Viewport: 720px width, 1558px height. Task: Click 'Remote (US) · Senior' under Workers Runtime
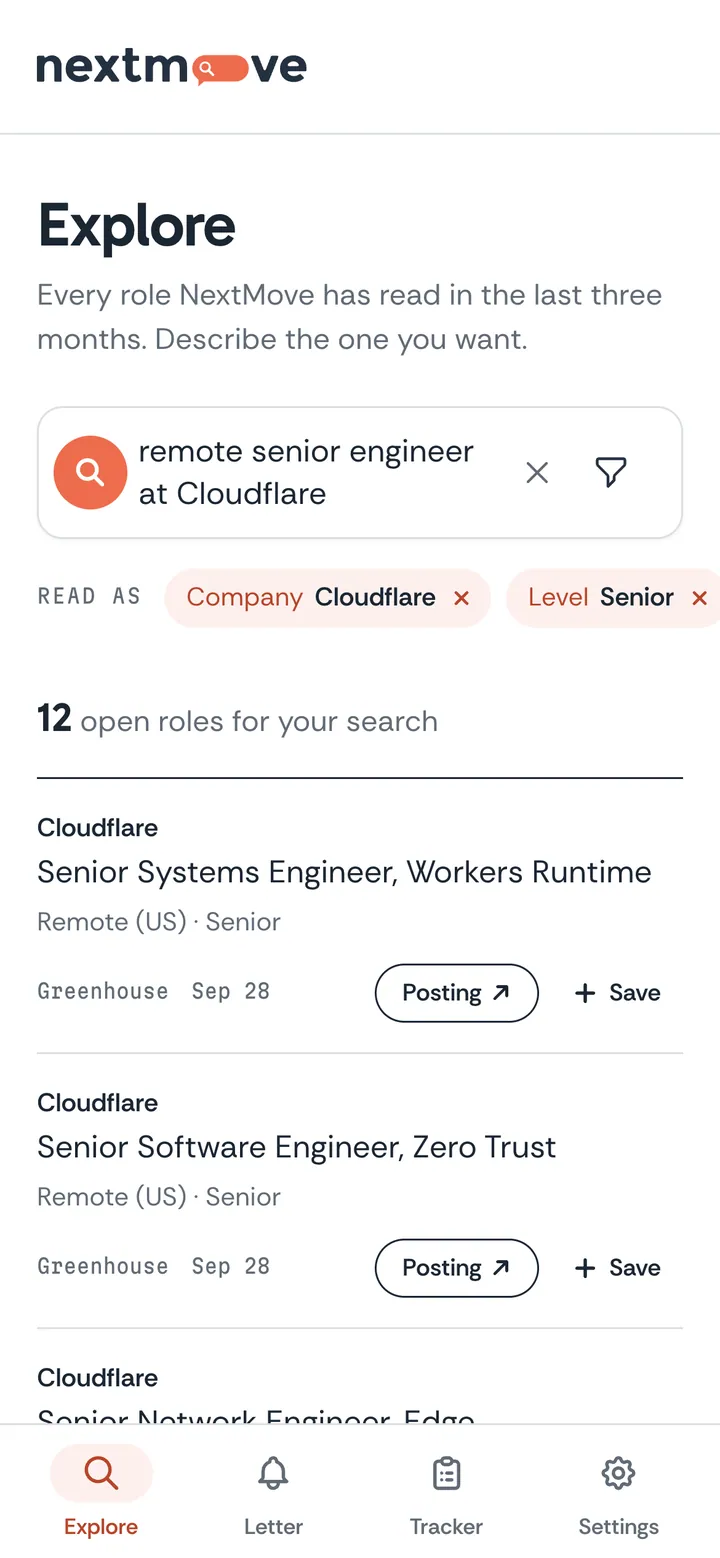pos(159,922)
